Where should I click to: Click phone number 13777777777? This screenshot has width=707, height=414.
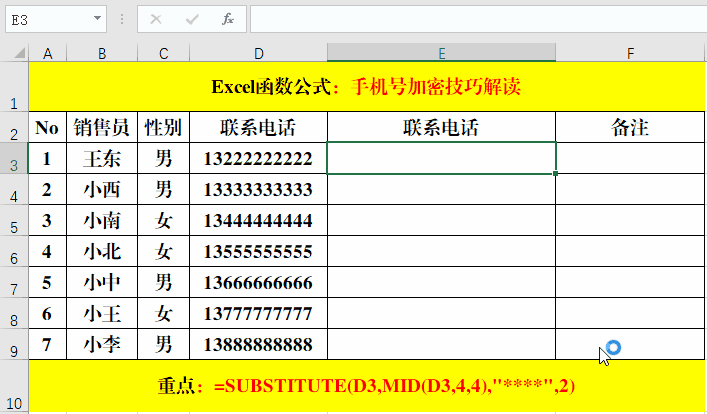pos(258,313)
